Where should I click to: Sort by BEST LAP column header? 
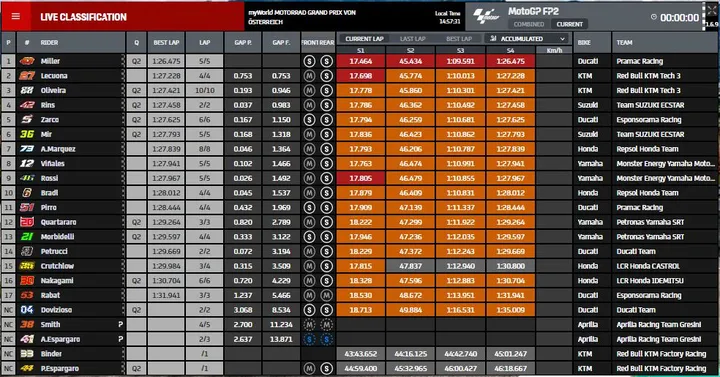click(x=166, y=42)
